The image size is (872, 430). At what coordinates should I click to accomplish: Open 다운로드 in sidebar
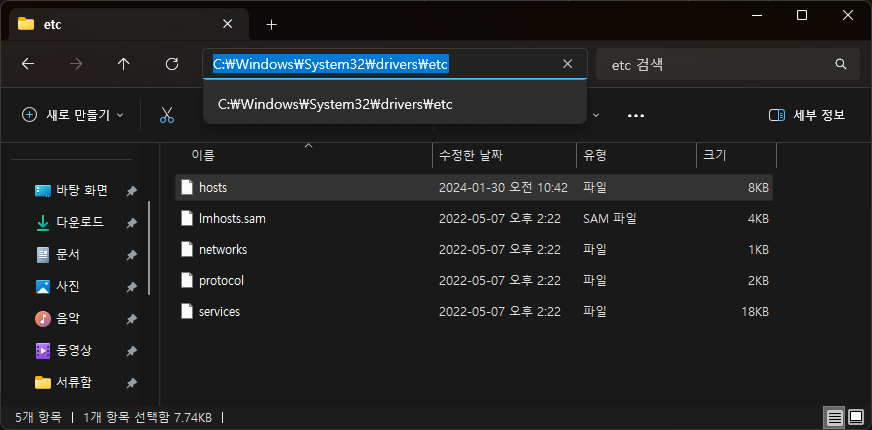(70, 223)
